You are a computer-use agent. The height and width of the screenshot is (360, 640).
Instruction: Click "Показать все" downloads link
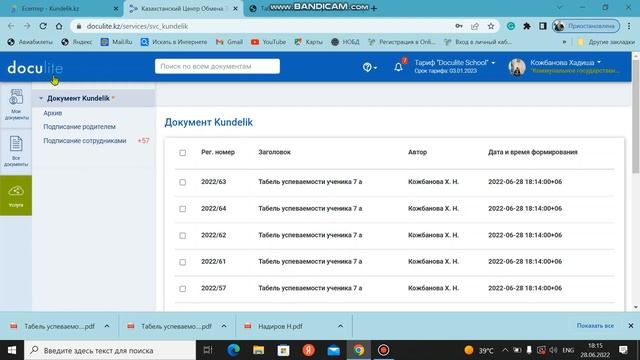(x=595, y=326)
